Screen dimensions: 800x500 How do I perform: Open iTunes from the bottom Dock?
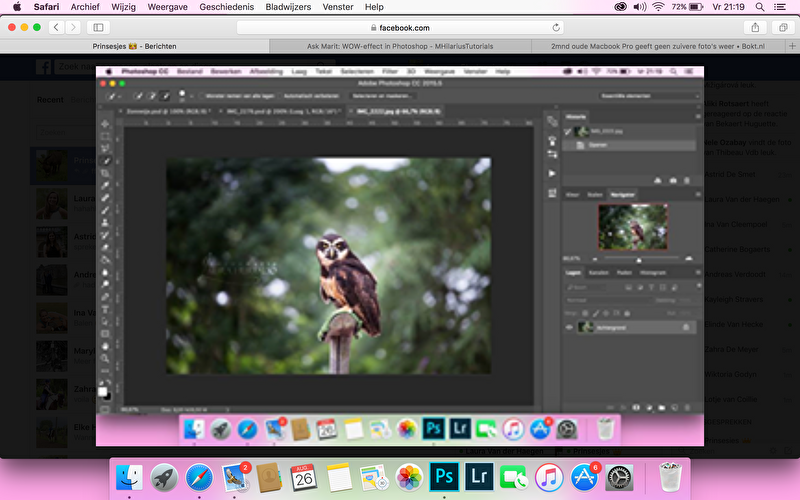[x=548, y=477]
